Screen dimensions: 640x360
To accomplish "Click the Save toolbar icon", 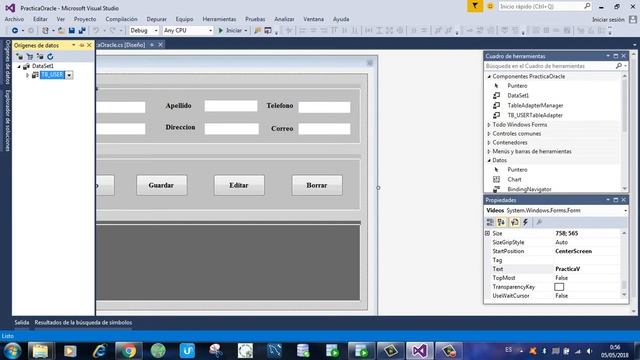I will coord(72,31).
